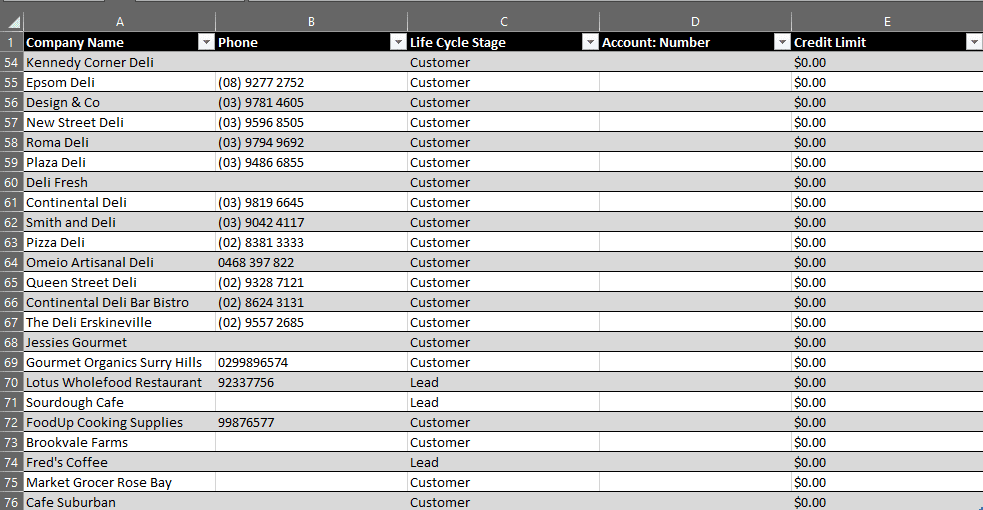
Task: Click the Select All corner triangle
Action: [12, 22]
